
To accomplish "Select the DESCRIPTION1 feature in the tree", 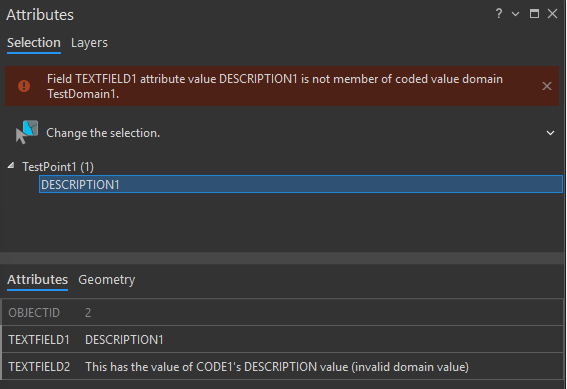I will click(301, 184).
